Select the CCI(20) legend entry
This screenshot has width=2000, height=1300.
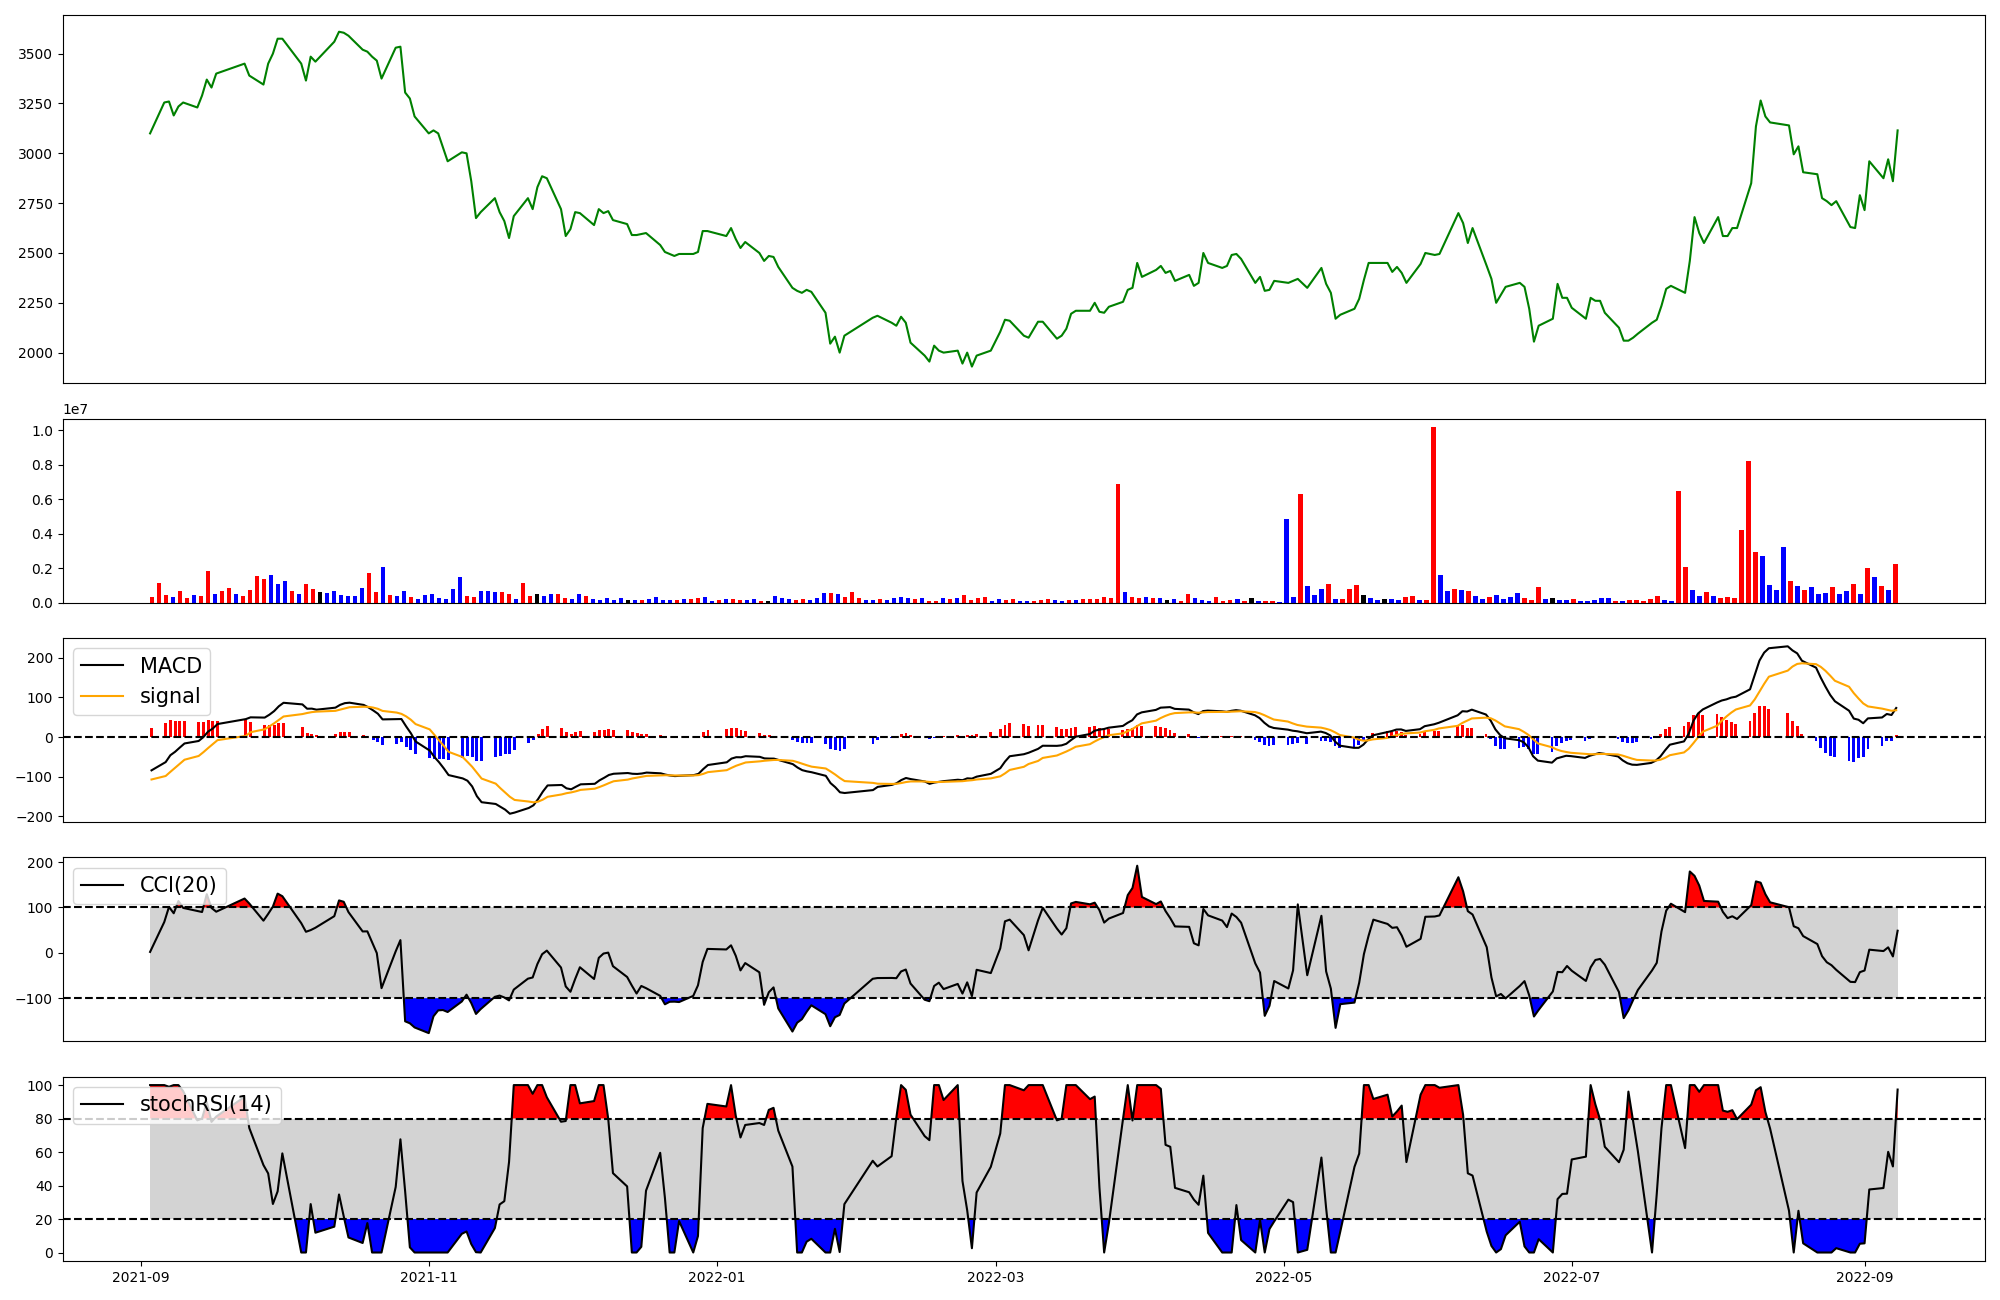click(178, 885)
